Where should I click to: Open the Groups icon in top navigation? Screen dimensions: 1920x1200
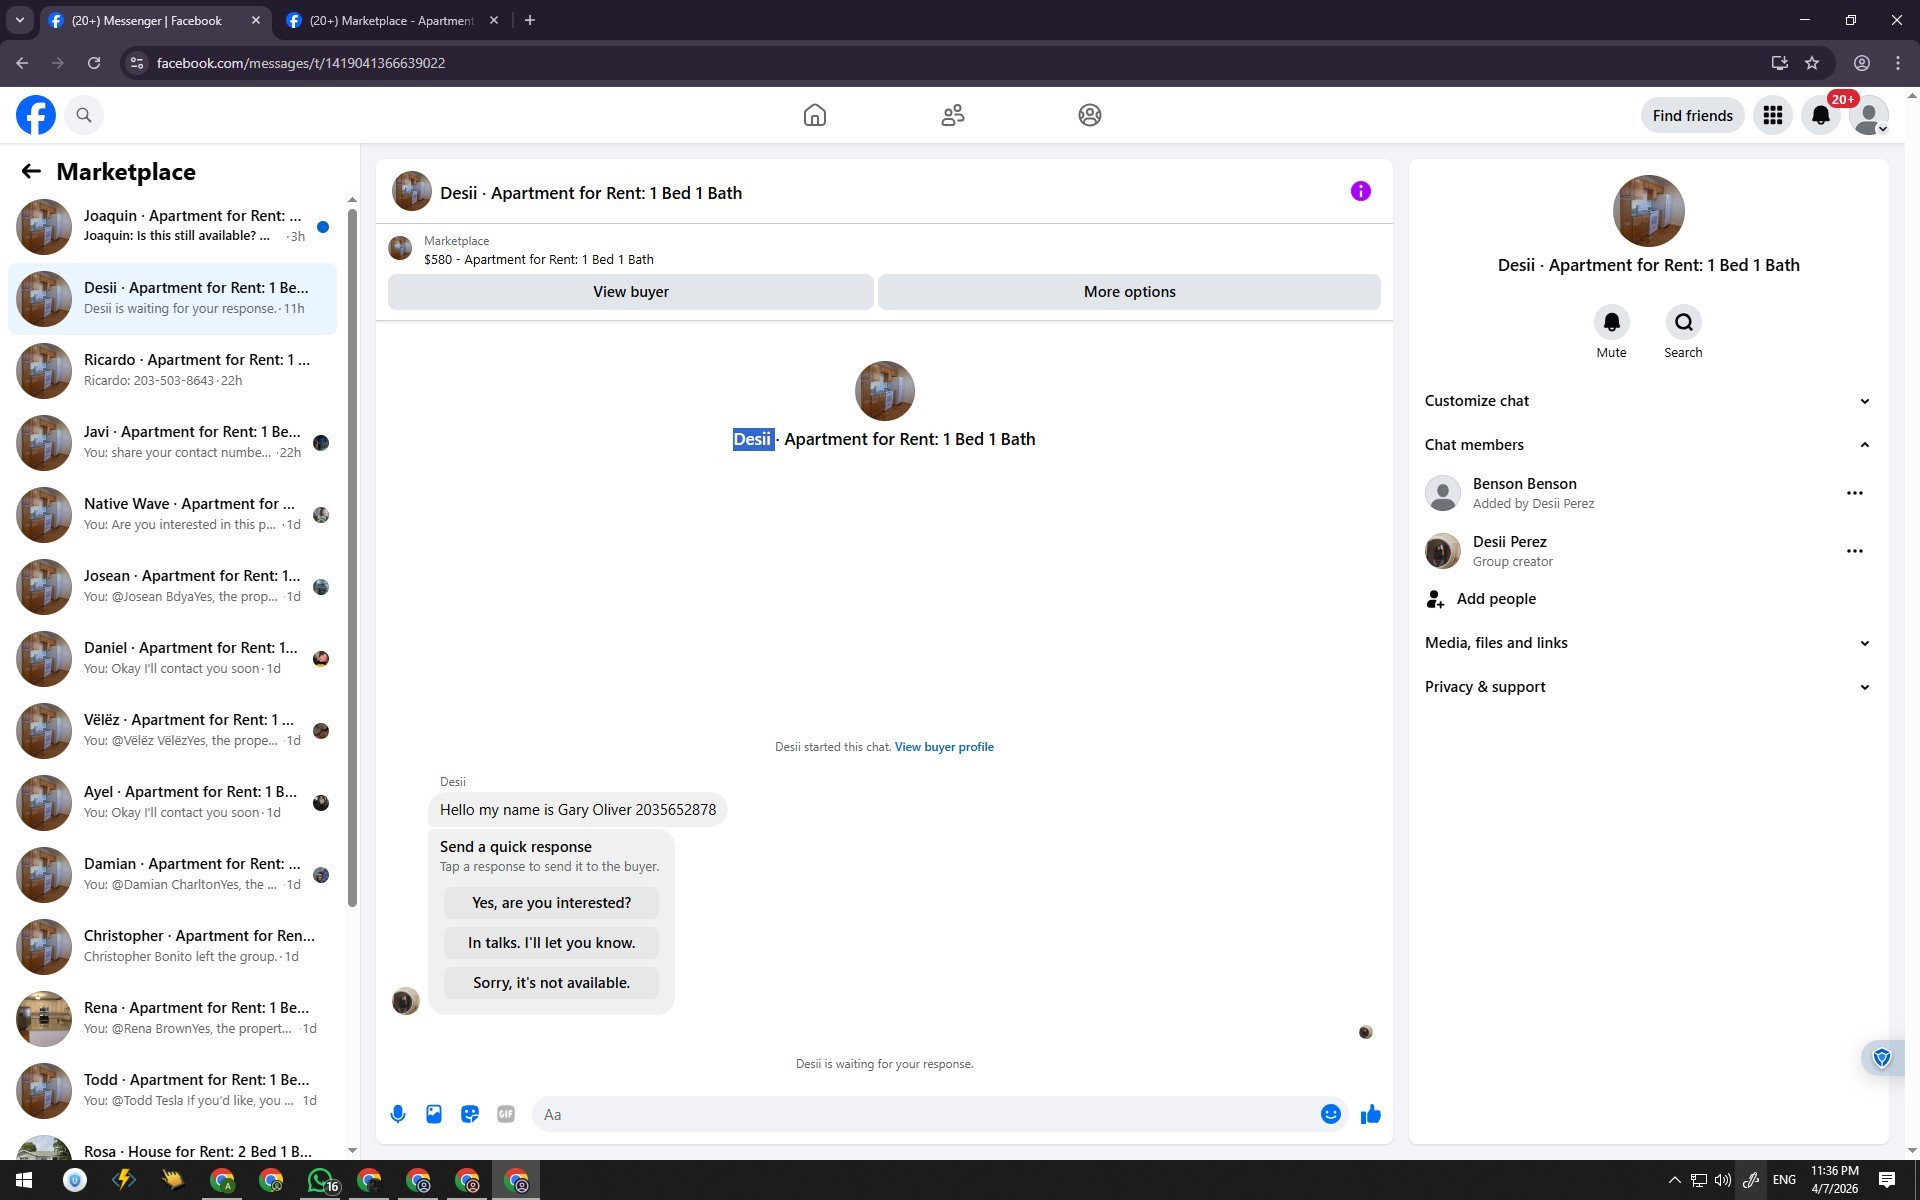tap(1090, 115)
